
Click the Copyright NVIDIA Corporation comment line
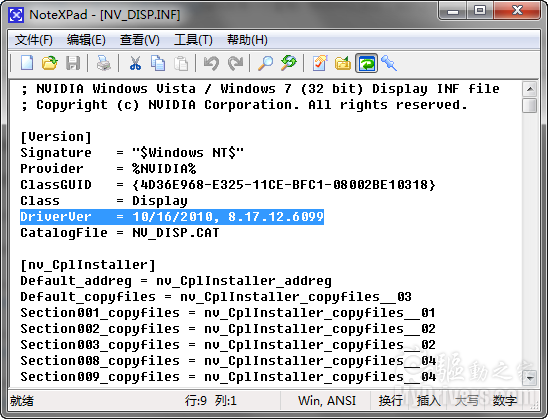244,105
